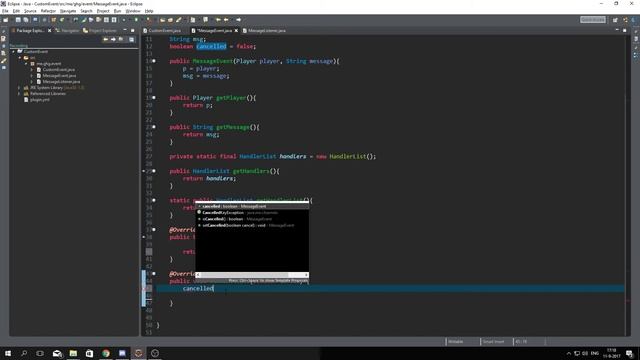Viewport: 640px width, 360px height.
Task: Open the Refactor menu
Action: 48,11
